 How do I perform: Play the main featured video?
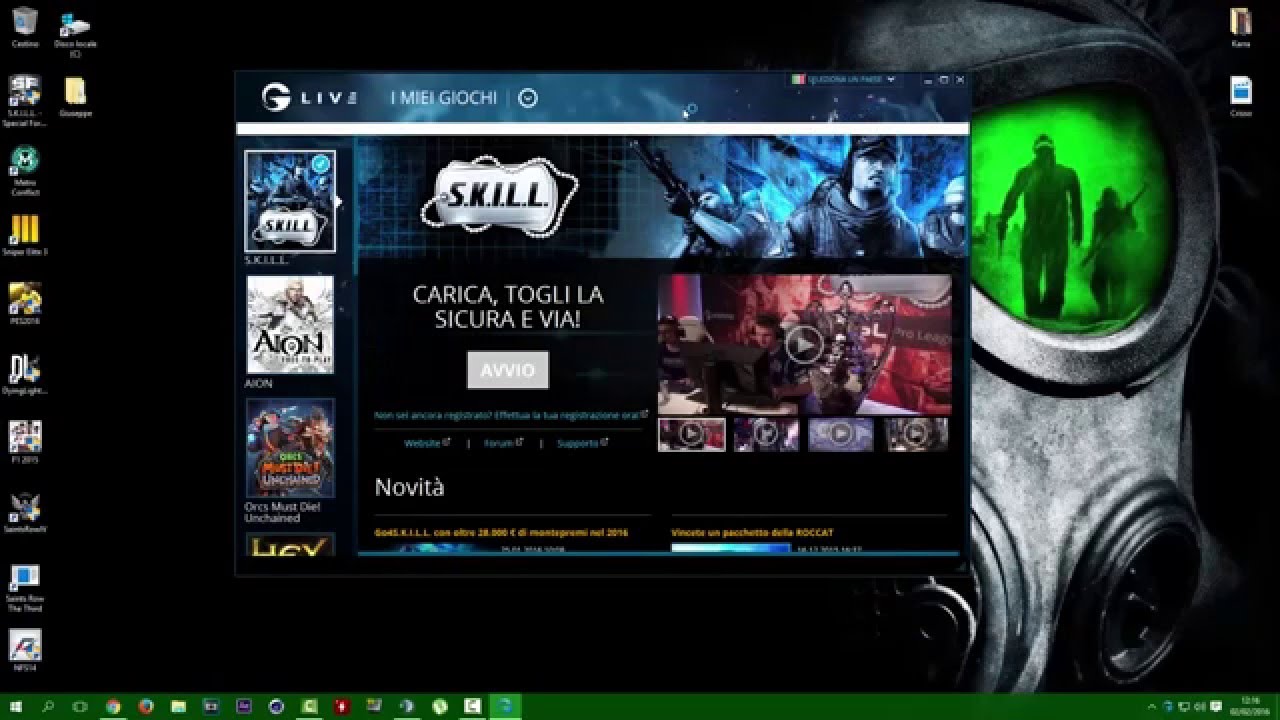(804, 345)
